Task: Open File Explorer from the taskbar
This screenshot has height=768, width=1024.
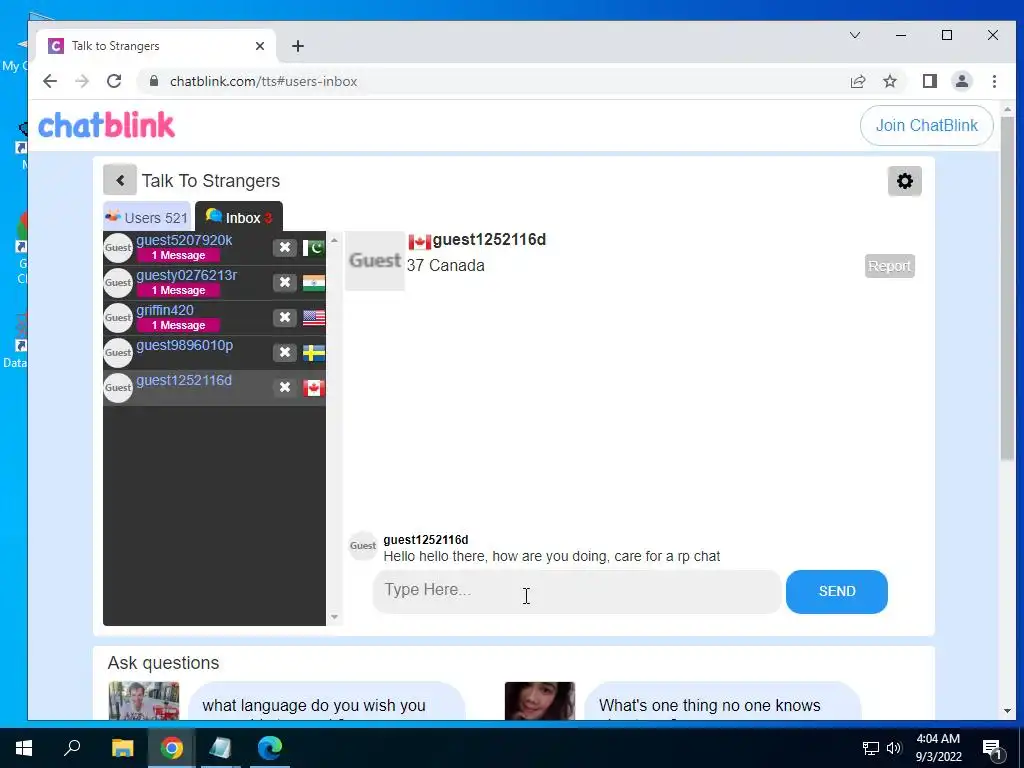Action: pos(122,748)
